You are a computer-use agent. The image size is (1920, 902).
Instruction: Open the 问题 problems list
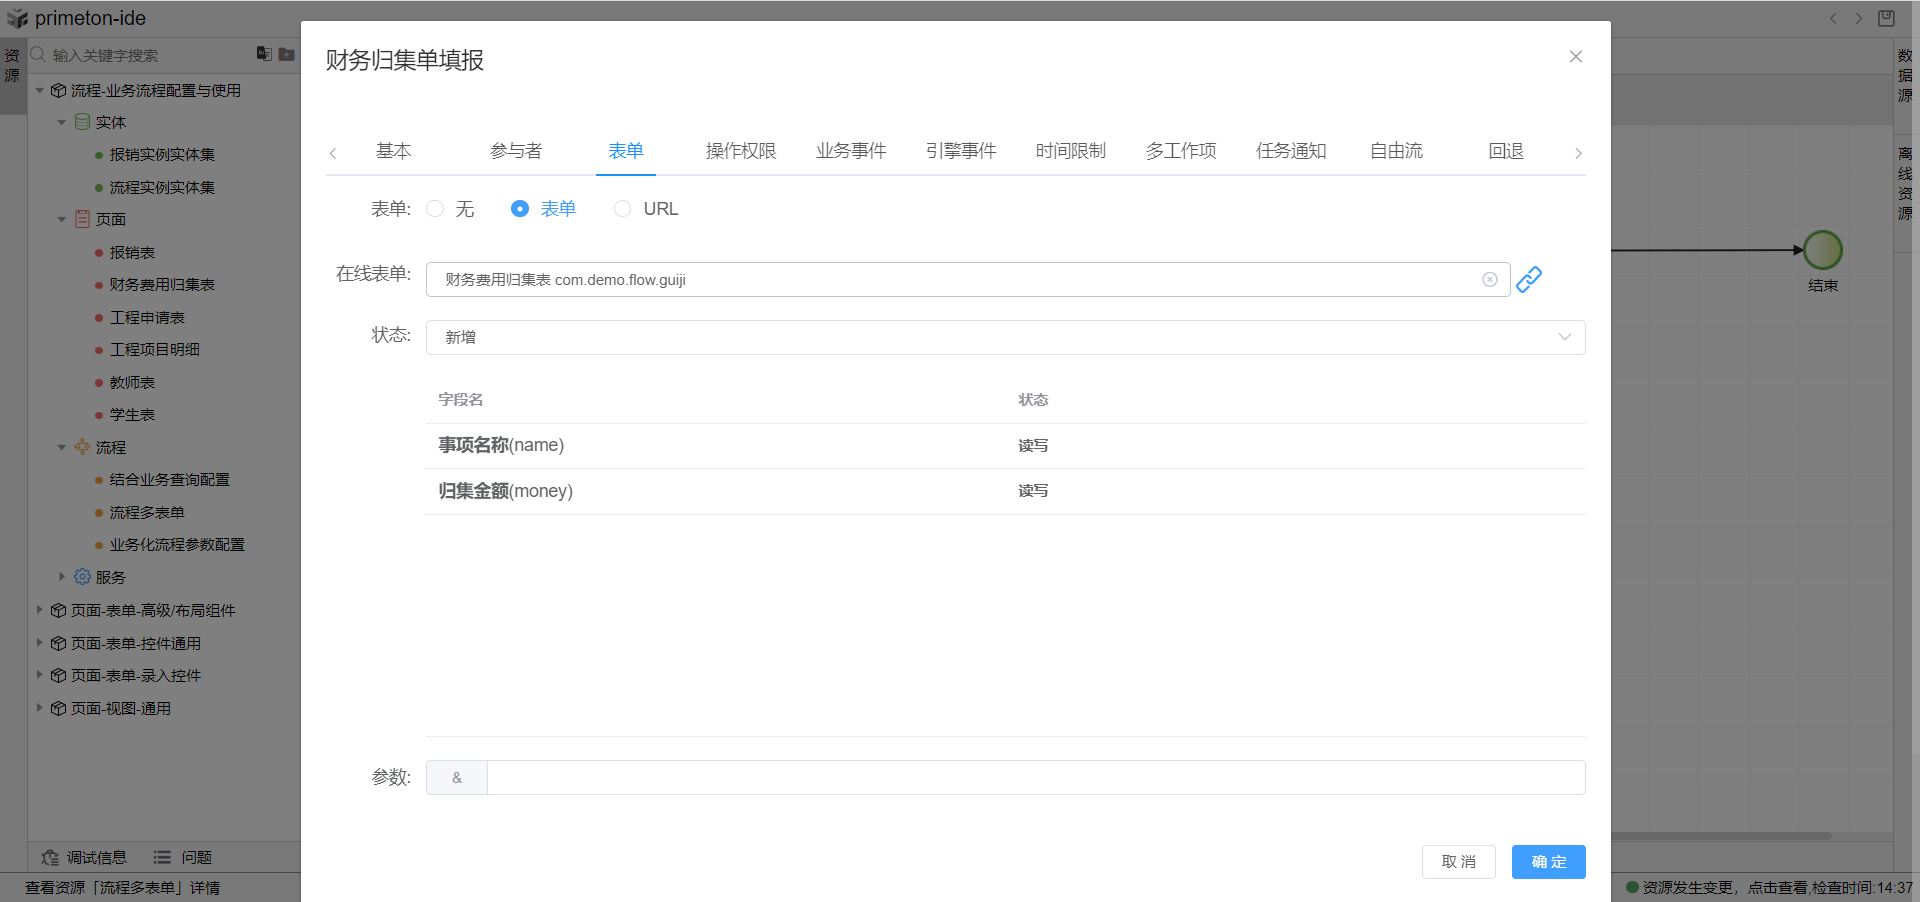183,857
